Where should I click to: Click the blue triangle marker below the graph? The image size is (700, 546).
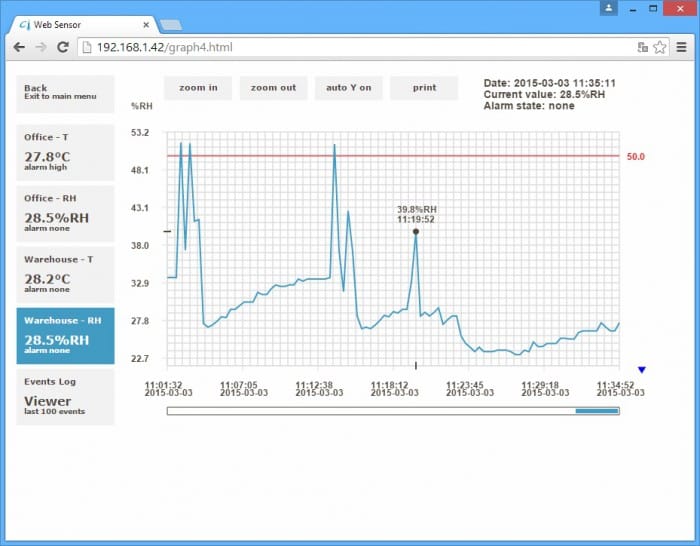[642, 370]
